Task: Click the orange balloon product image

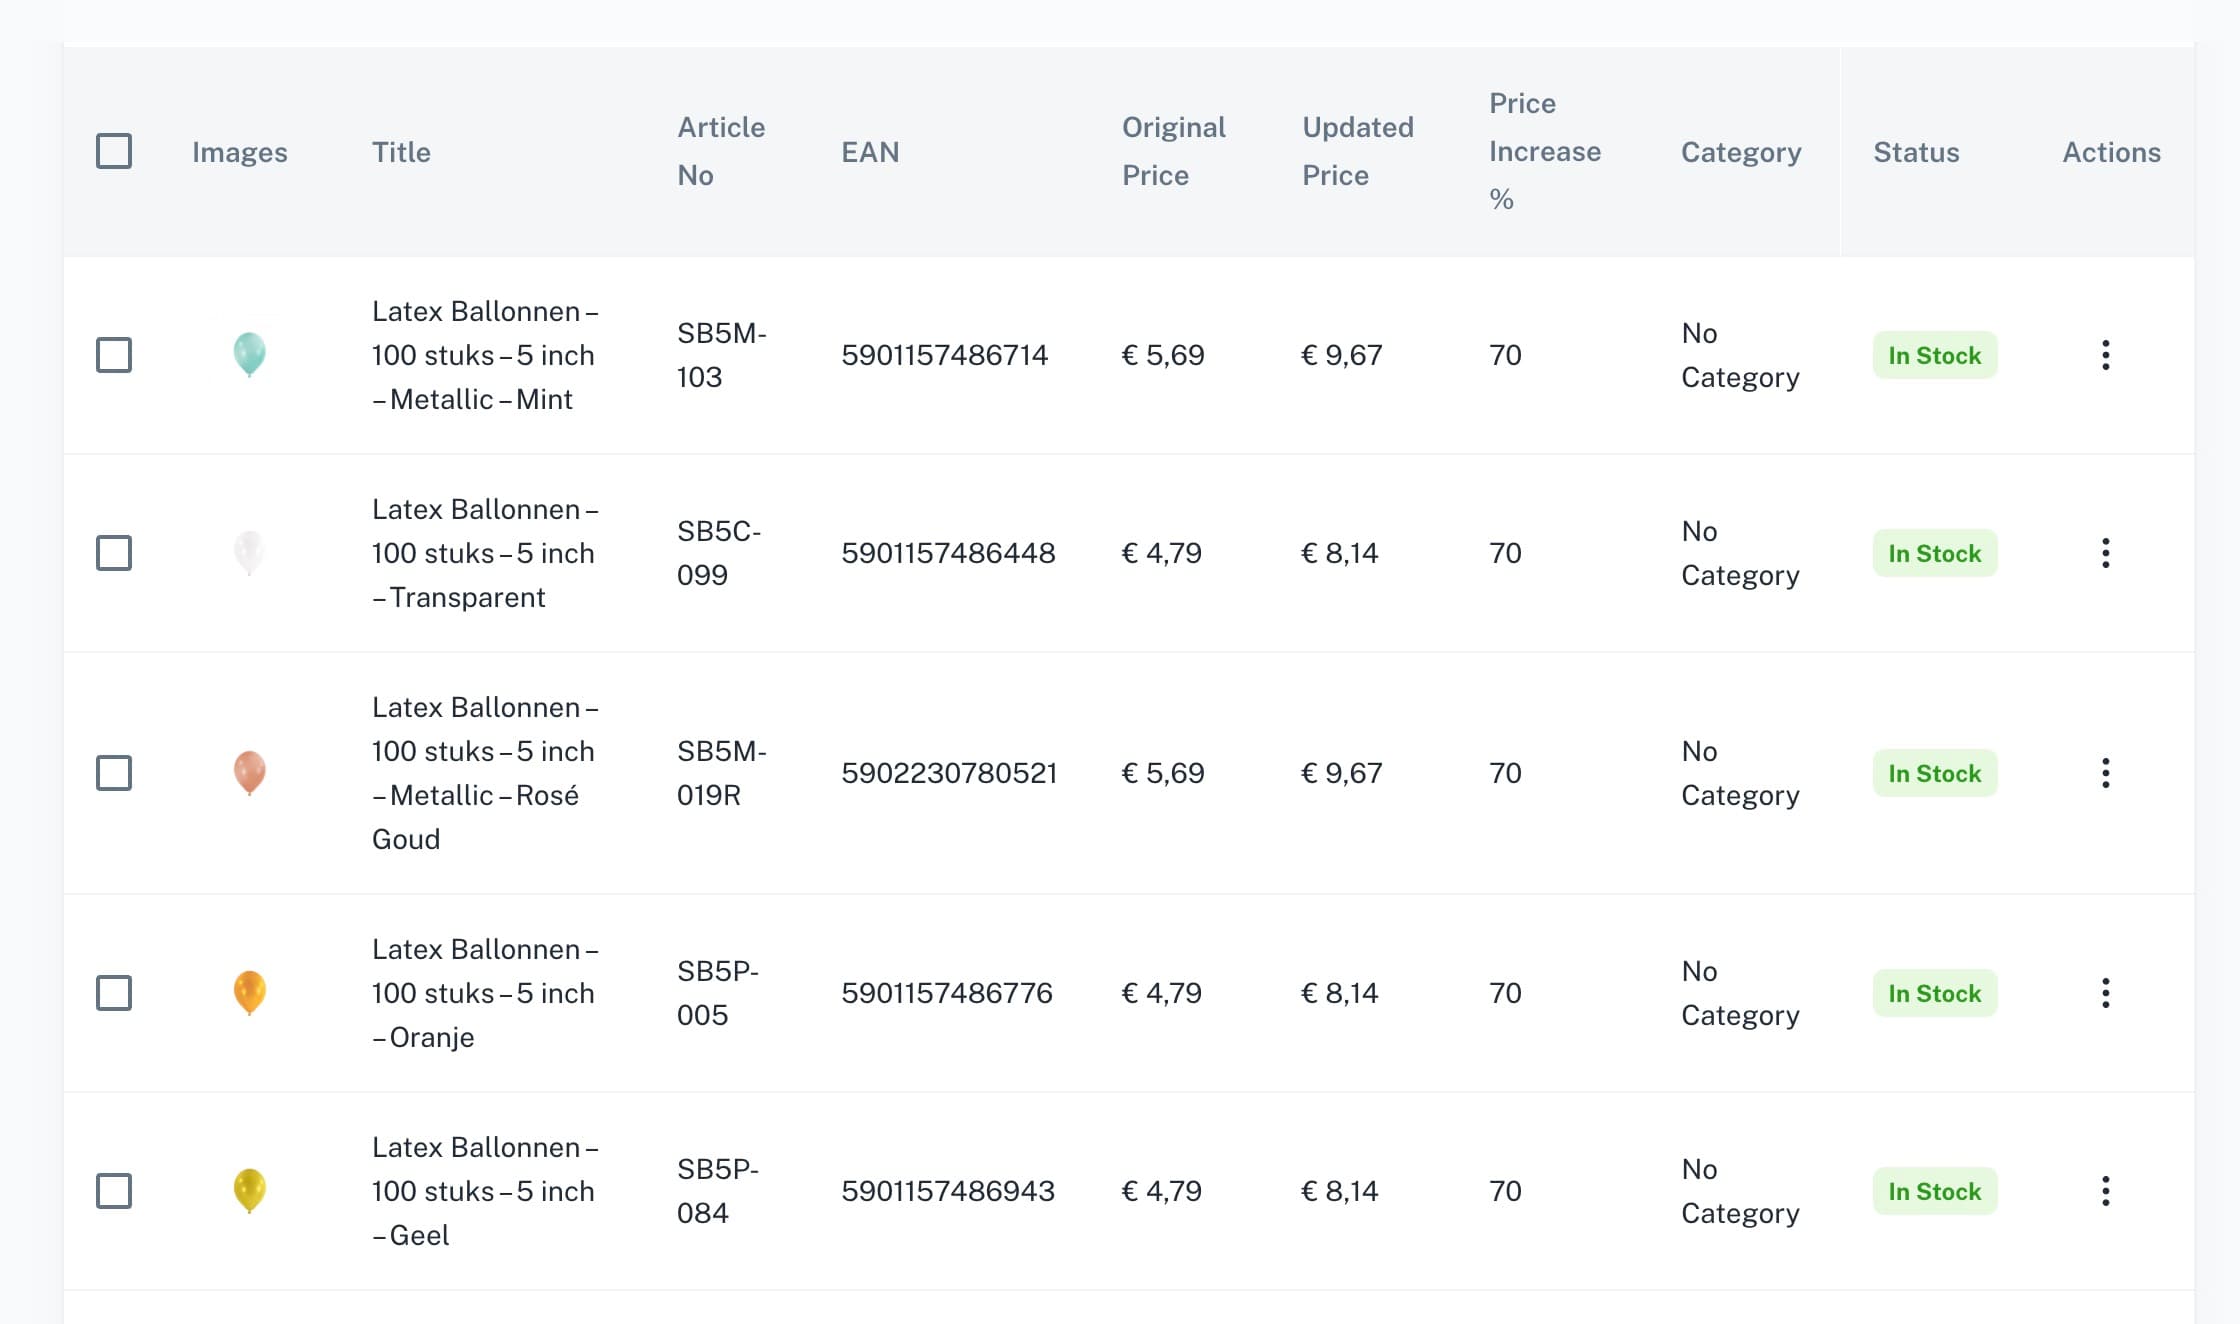Action: click(x=249, y=992)
